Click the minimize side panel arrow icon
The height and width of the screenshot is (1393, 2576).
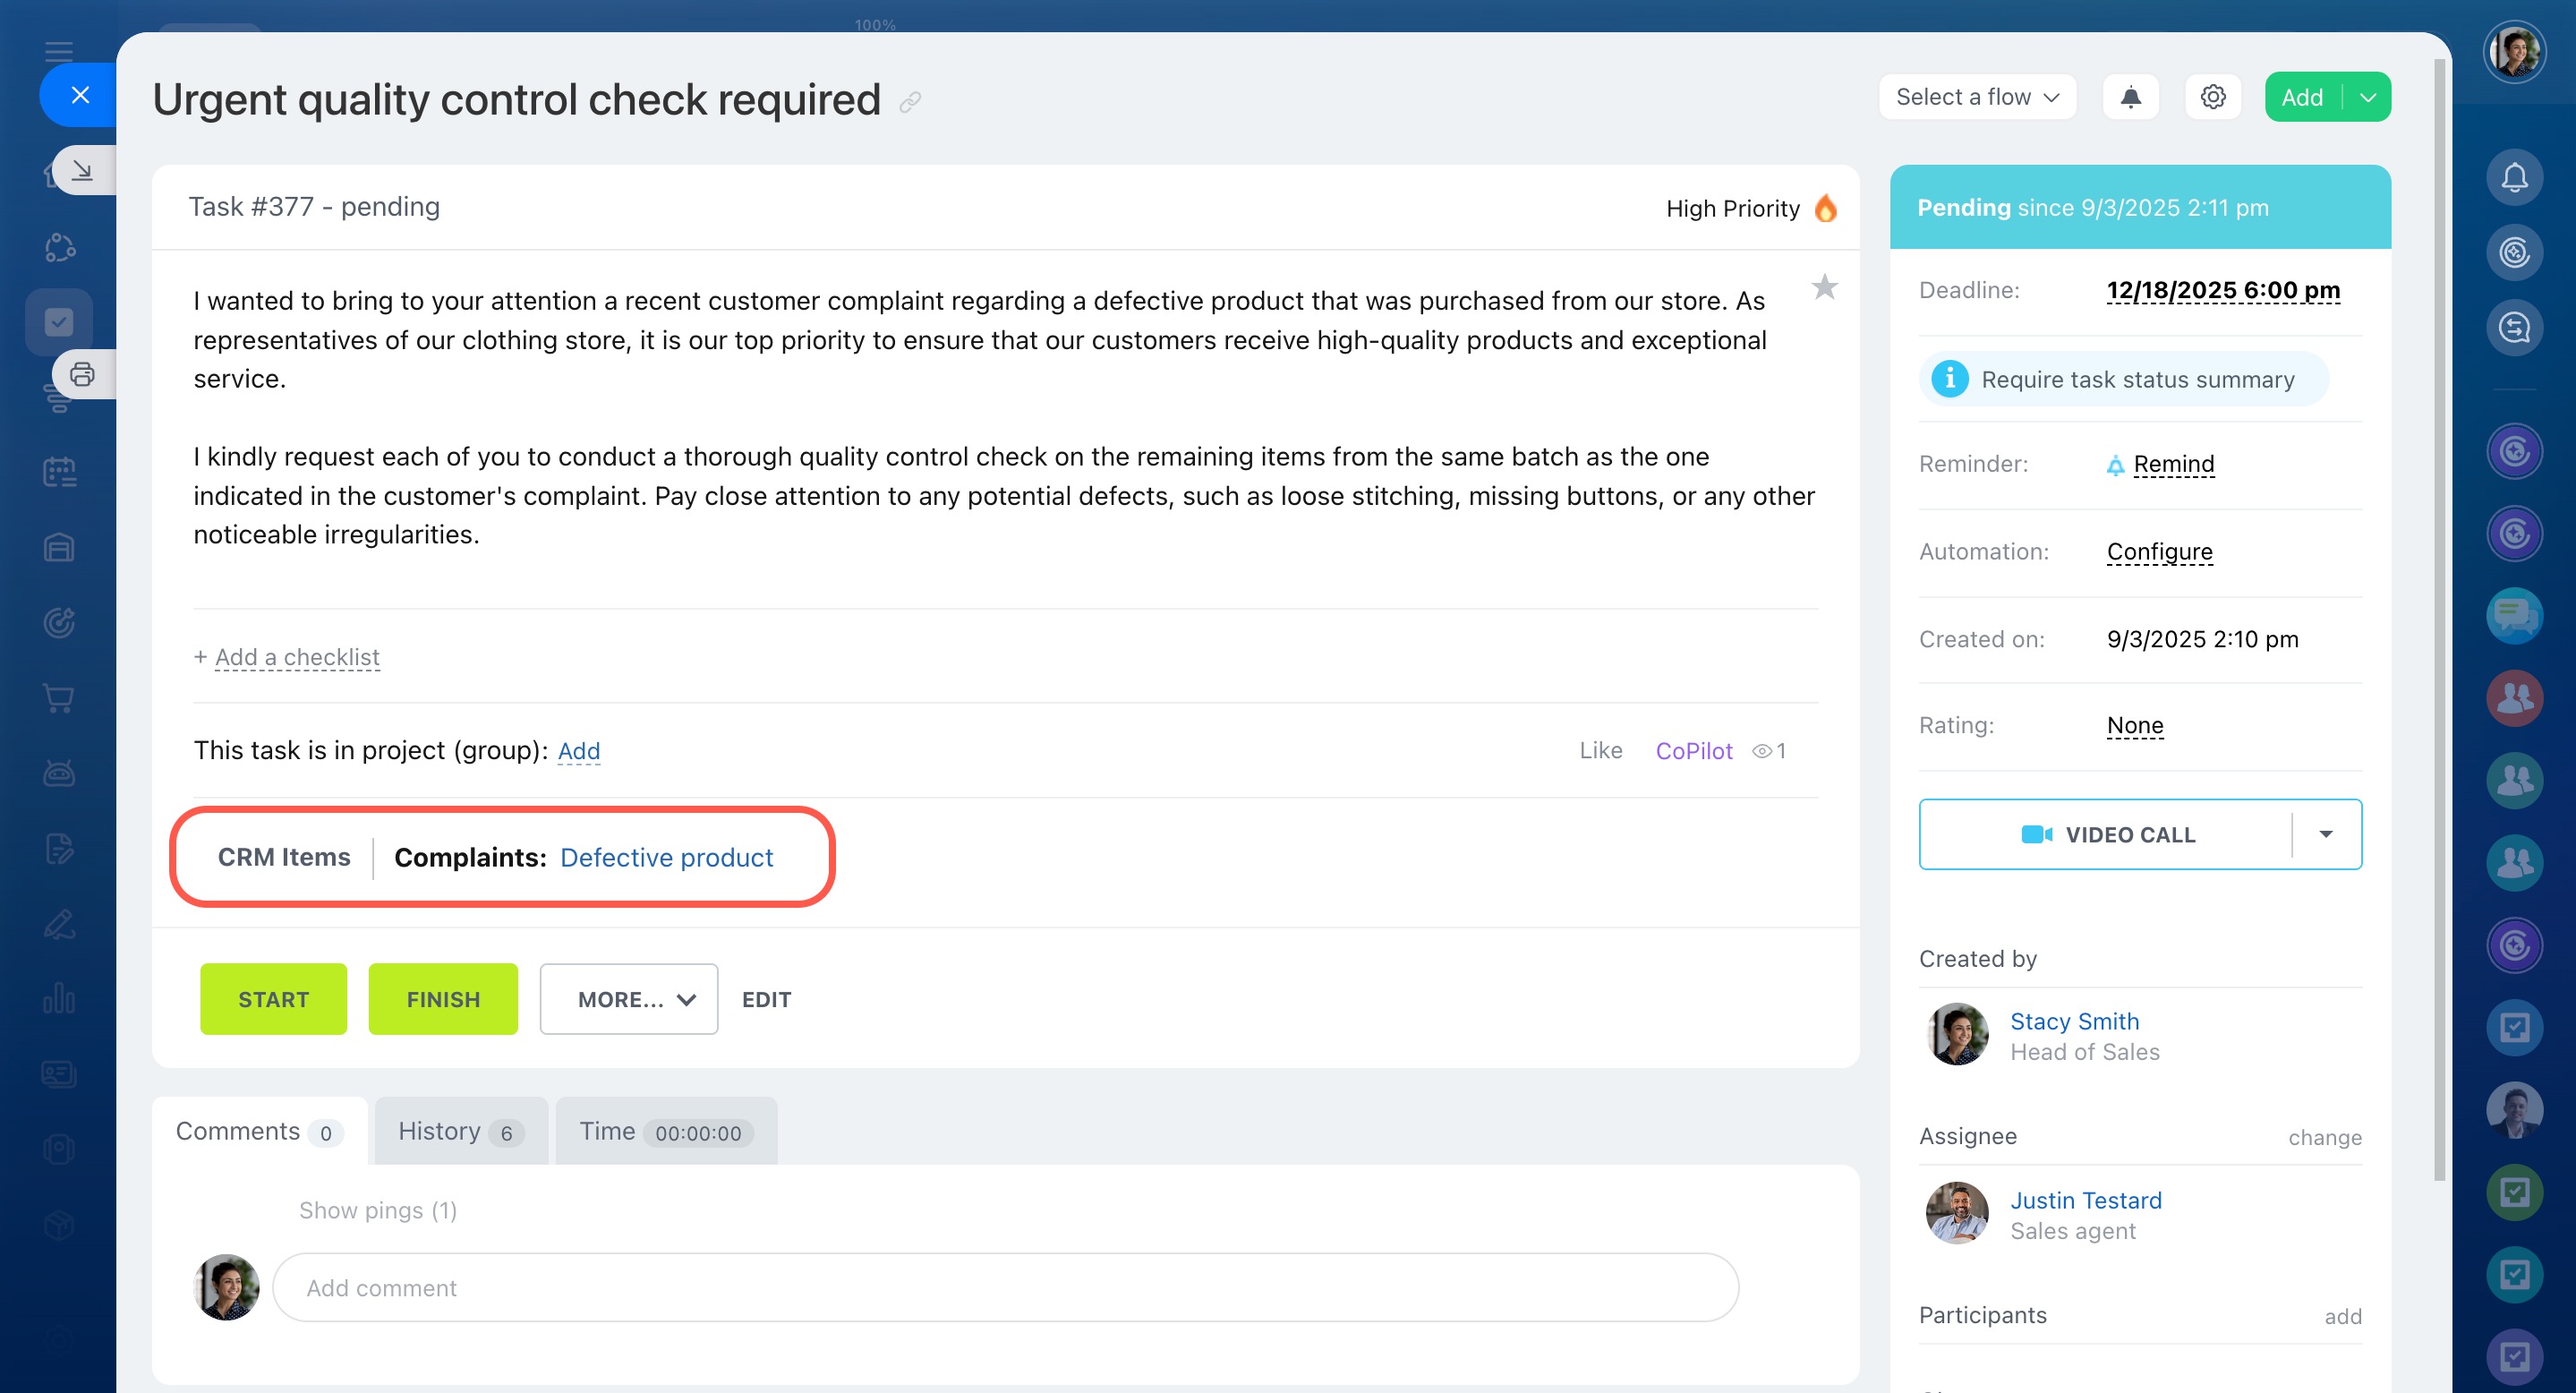[x=82, y=170]
